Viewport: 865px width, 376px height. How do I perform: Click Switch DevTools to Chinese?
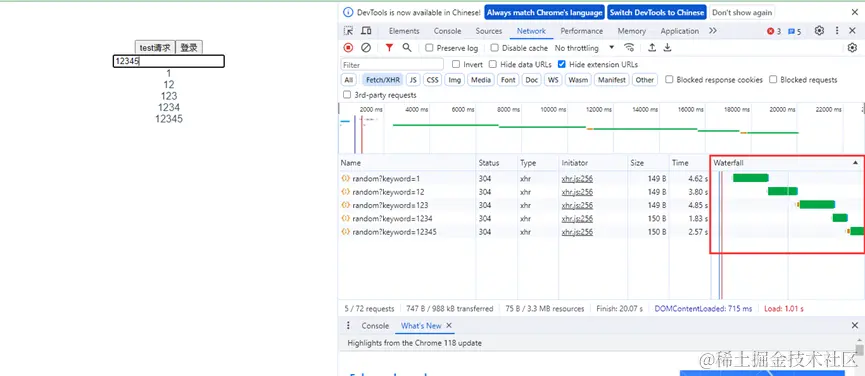657,12
